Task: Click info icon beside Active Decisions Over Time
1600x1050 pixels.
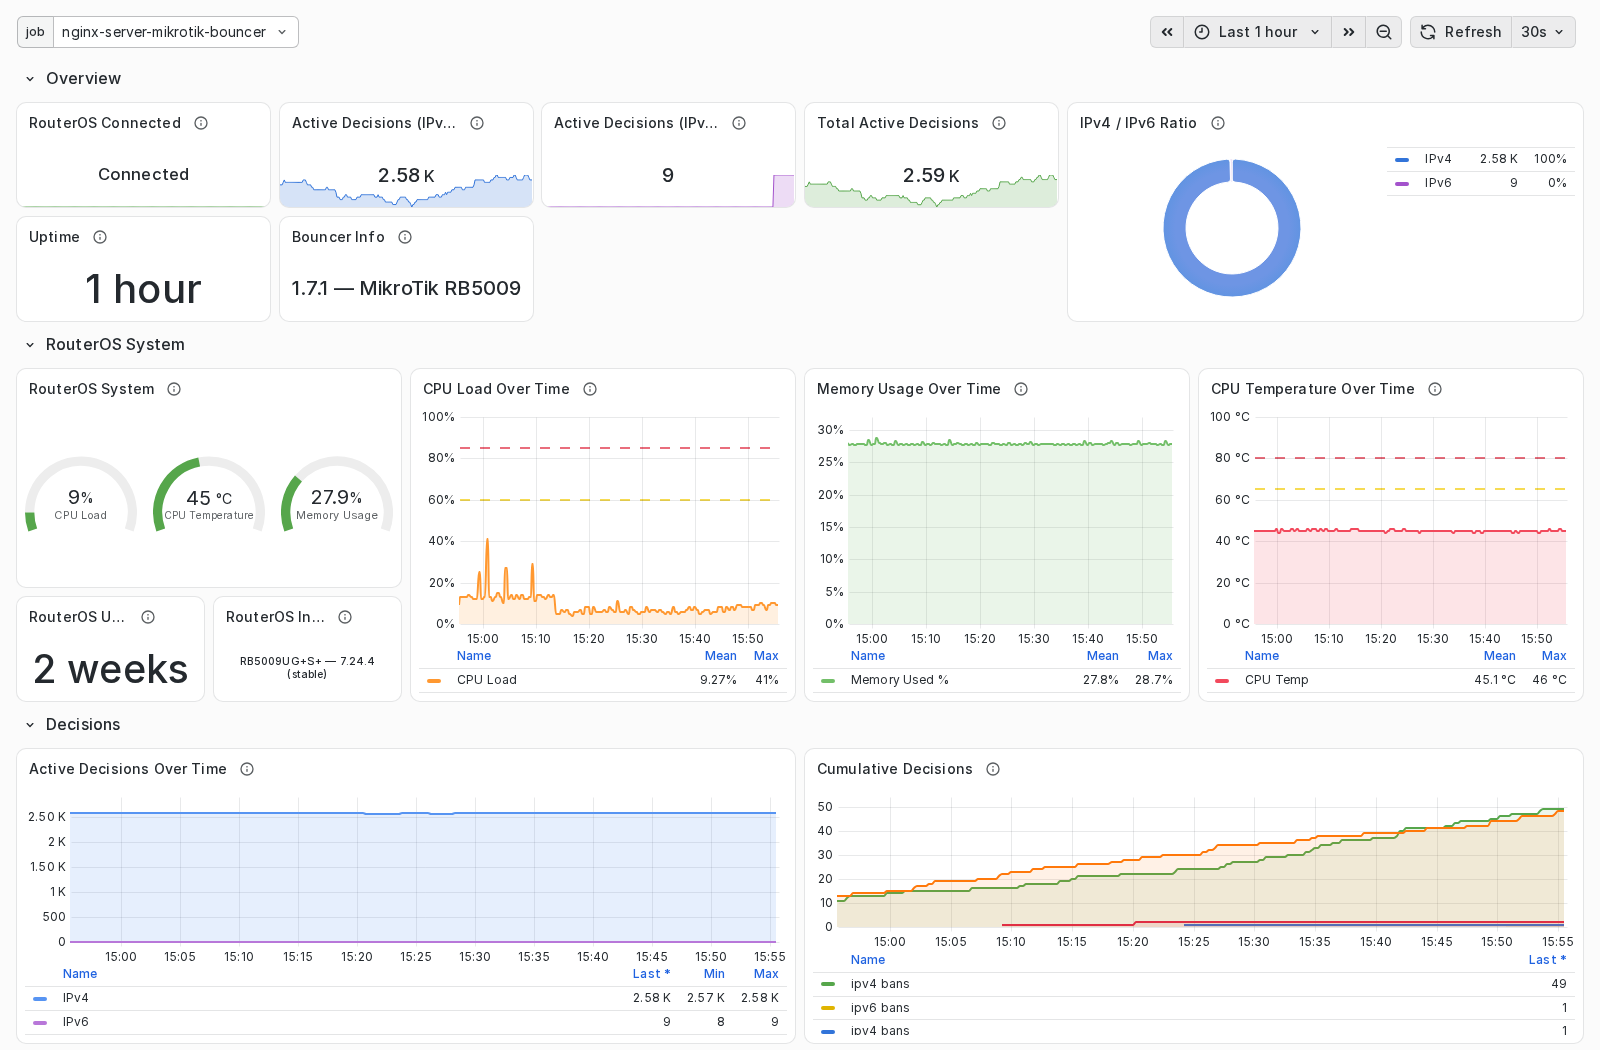Action: [x=247, y=769]
